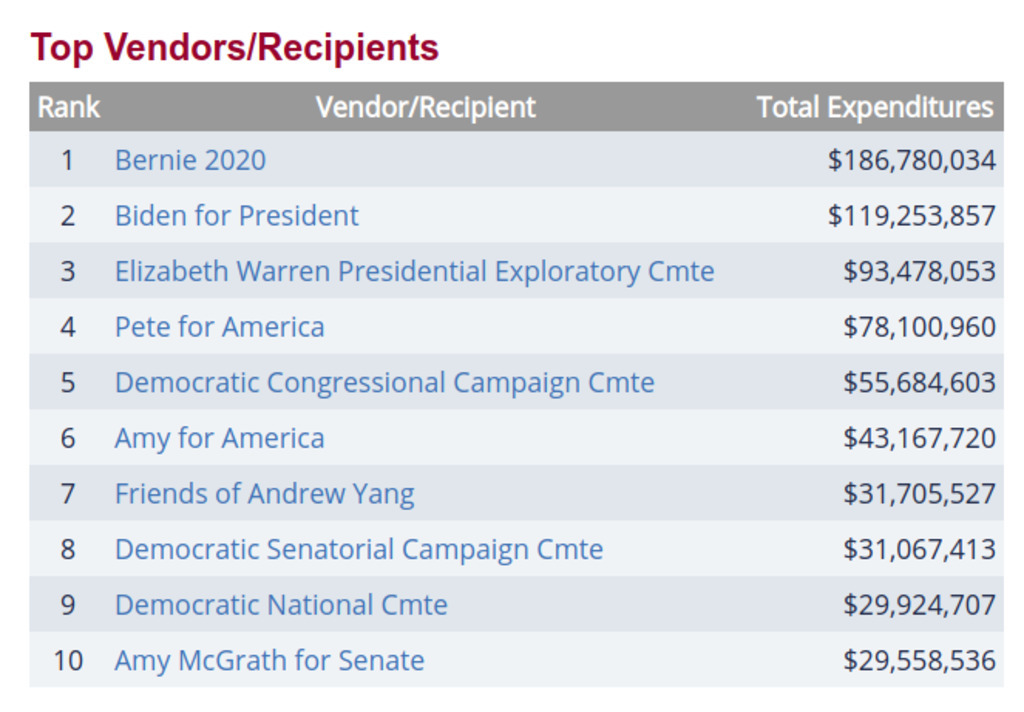The width and height of the screenshot is (1024, 712).
Task: Sort by the Rank column header
Action: [x=69, y=107]
